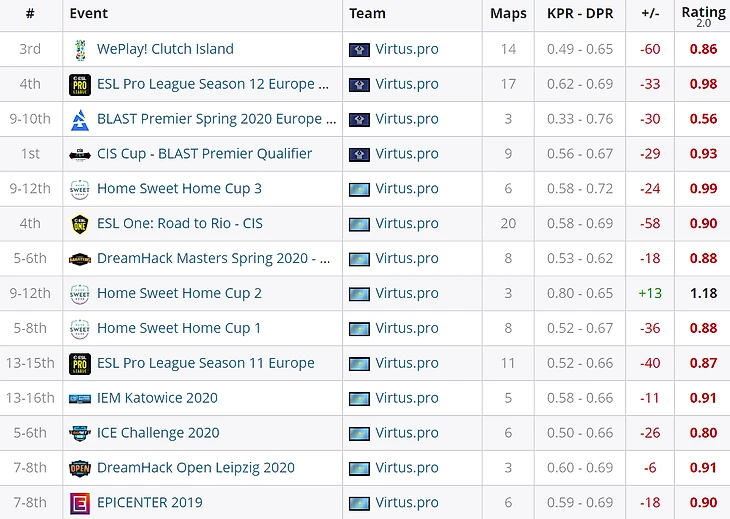The image size is (730, 519).
Task: Sort the table by Maps column
Action: coord(508,14)
